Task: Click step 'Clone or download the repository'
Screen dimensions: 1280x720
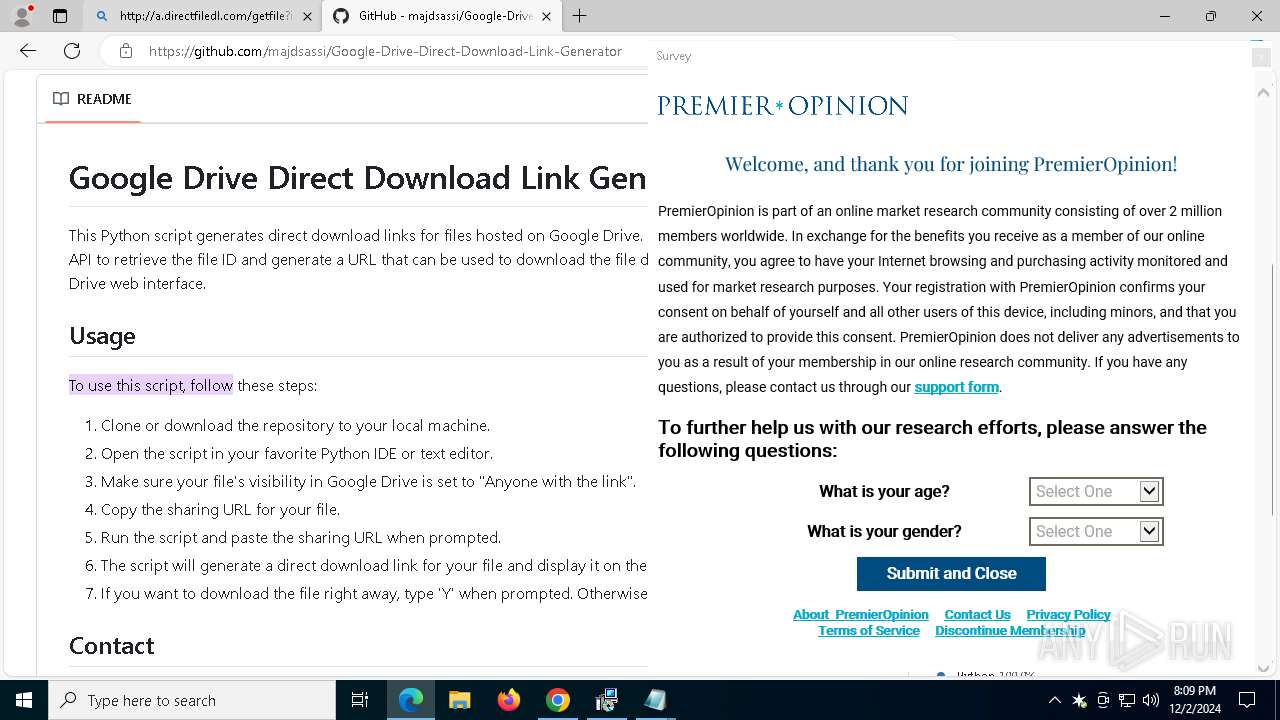Action: (295, 425)
